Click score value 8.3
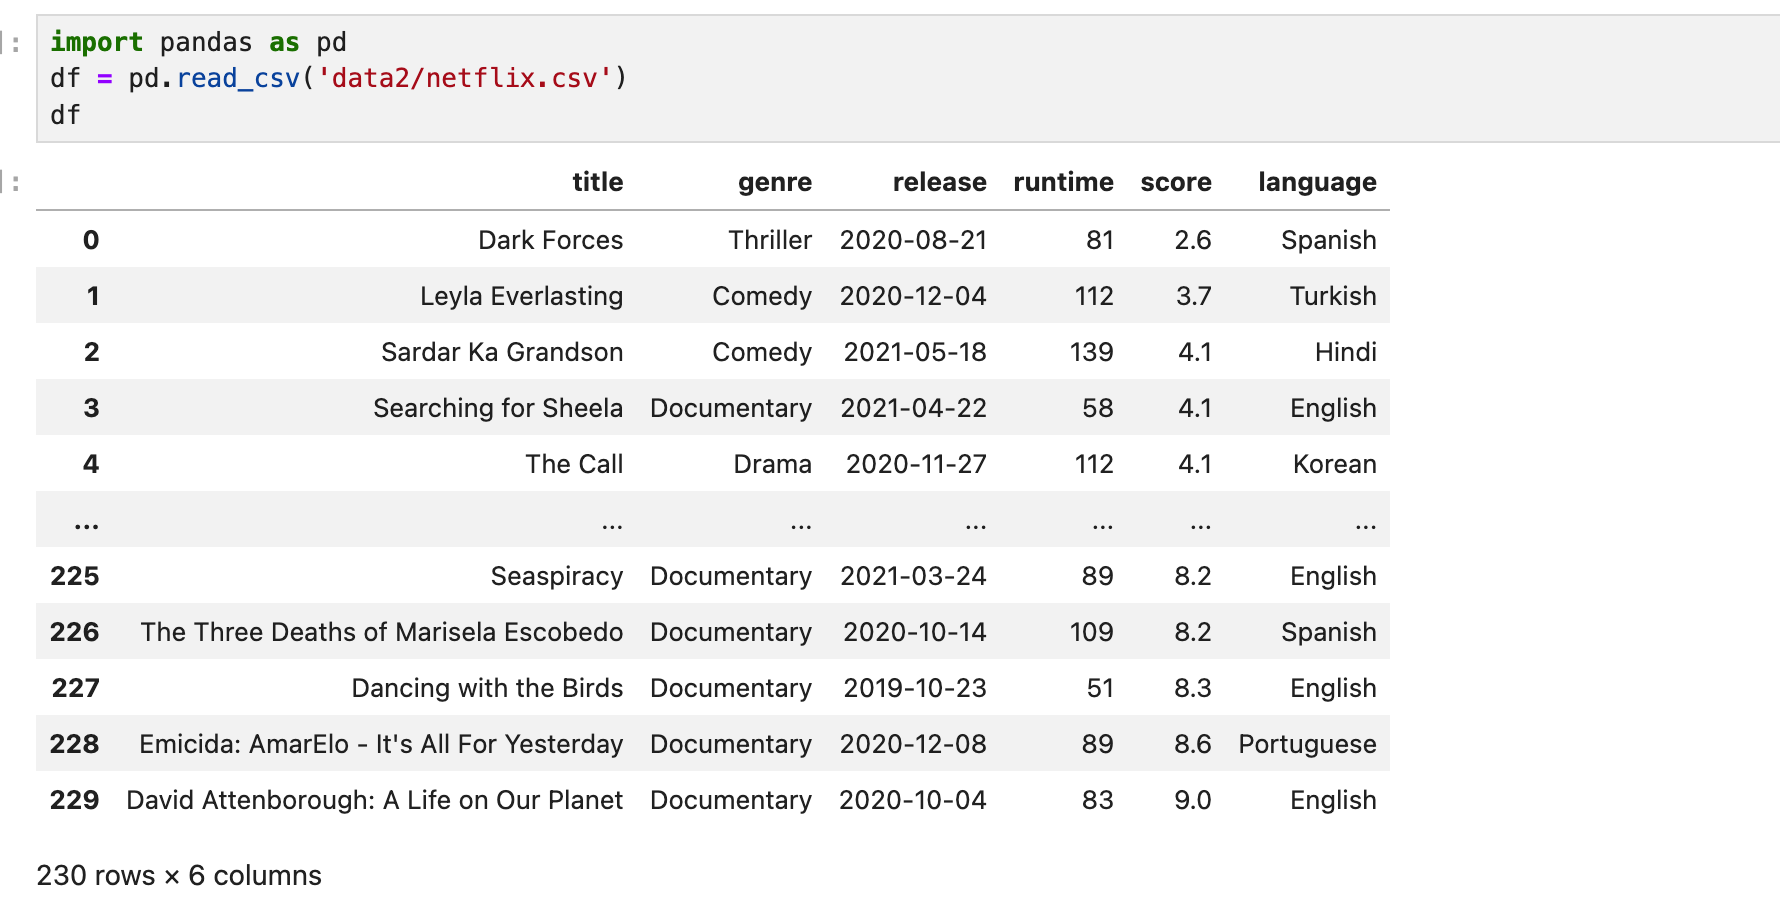Viewport: 1780px width, 912px height. [x=1193, y=688]
